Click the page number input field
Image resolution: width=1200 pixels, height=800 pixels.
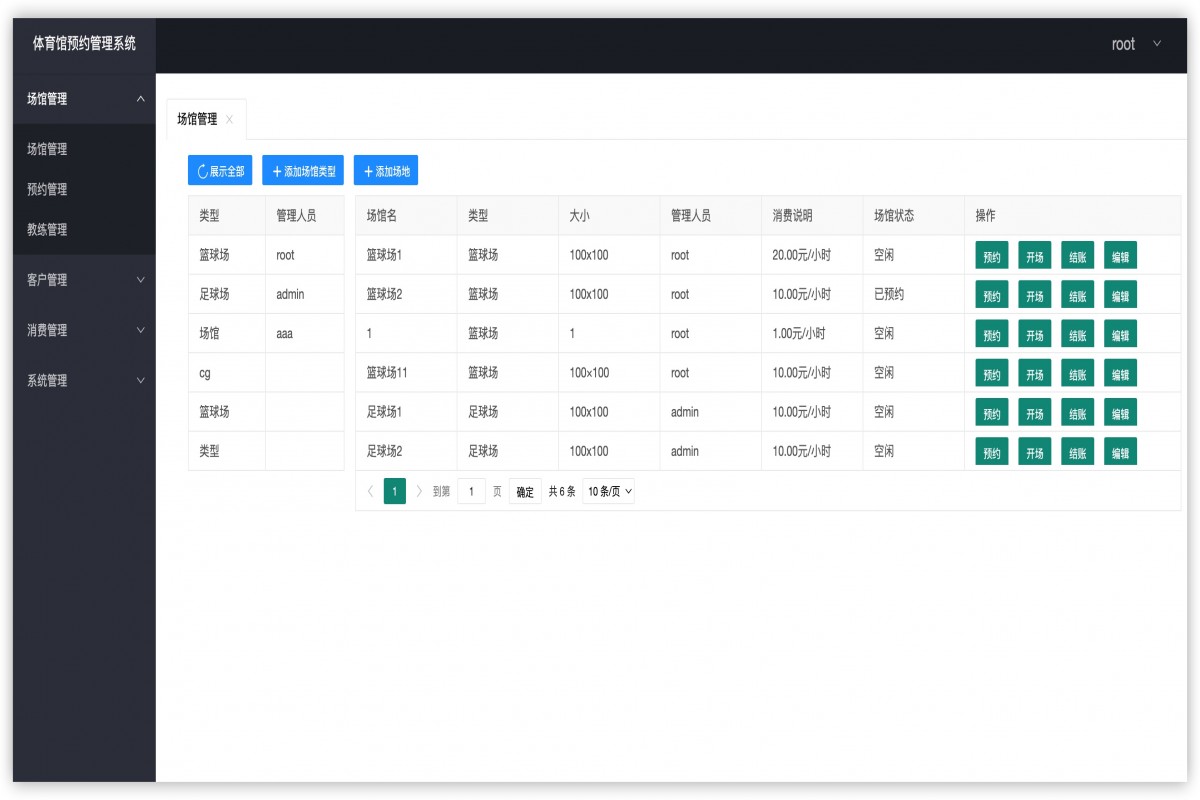coord(470,491)
